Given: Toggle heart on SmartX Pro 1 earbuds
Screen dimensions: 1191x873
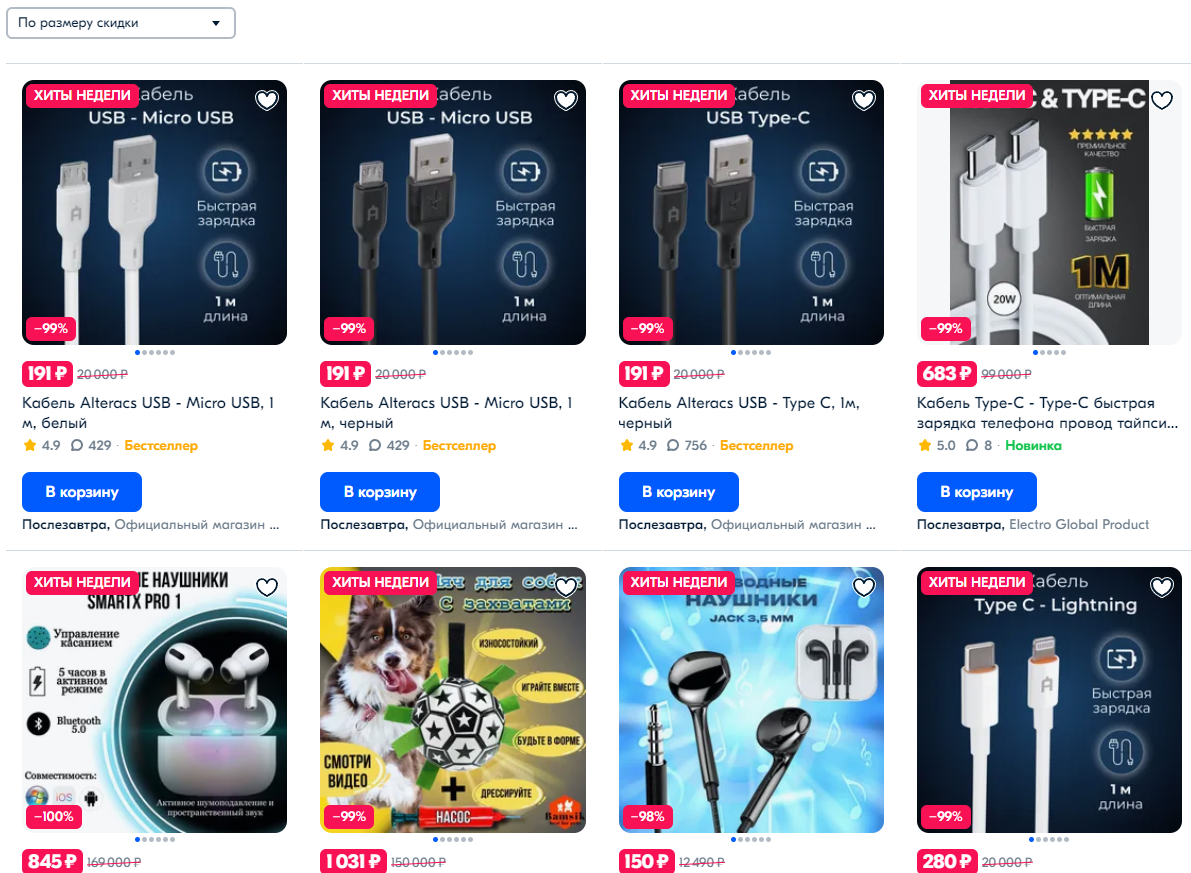Looking at the screenshot, I should pyautogui.click(x=267, y=587).
